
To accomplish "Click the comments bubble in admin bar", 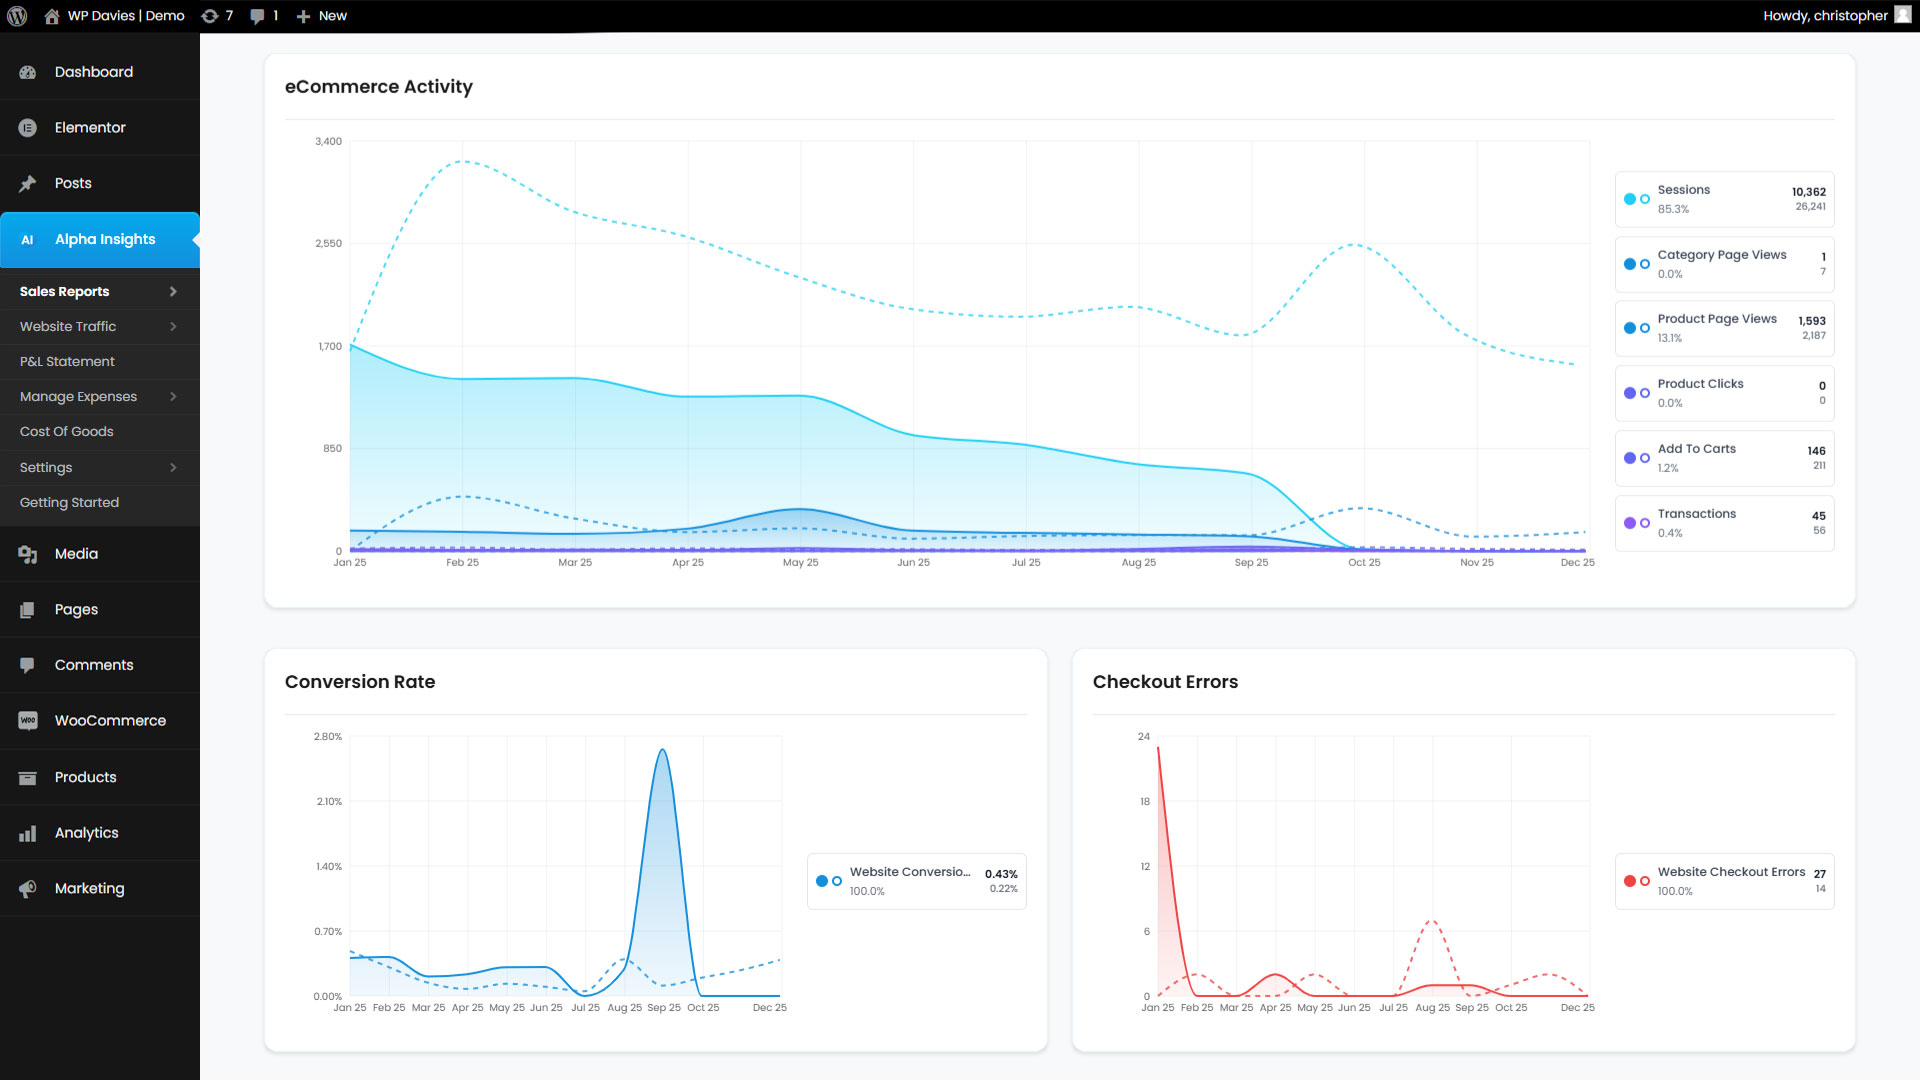I will point(258,16).
